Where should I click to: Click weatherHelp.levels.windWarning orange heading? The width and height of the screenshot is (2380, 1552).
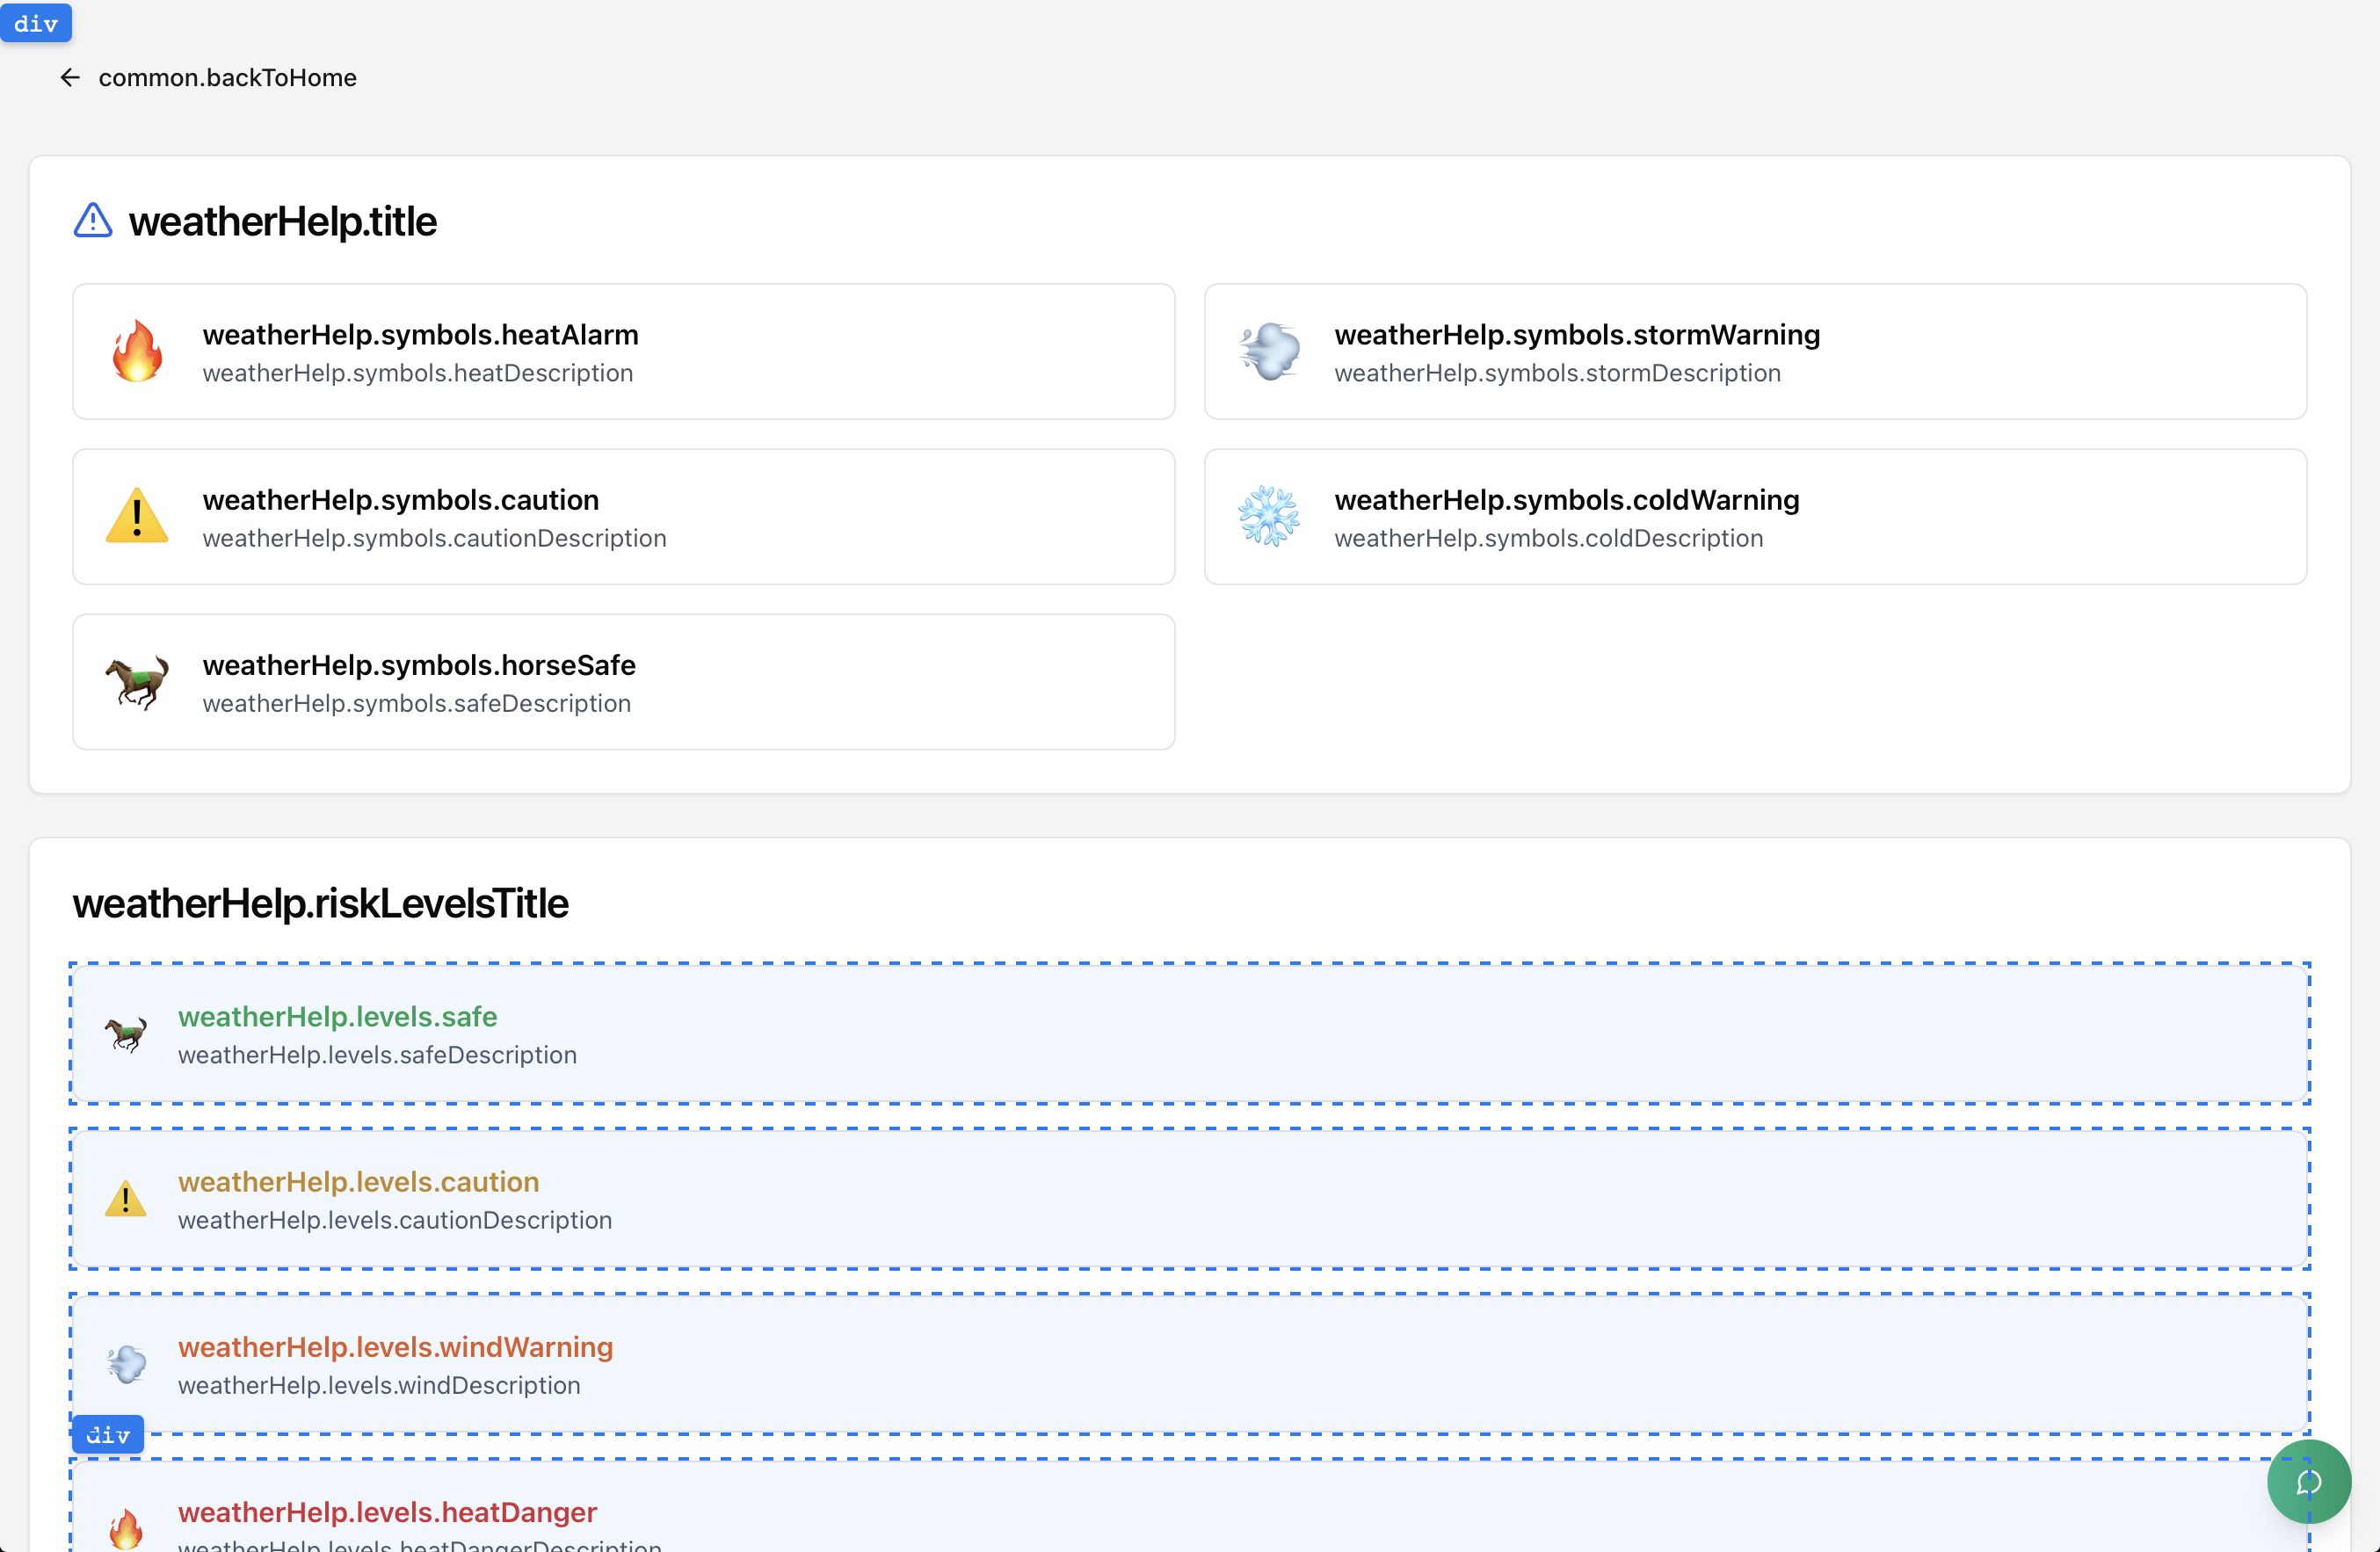pos(395,1347)
